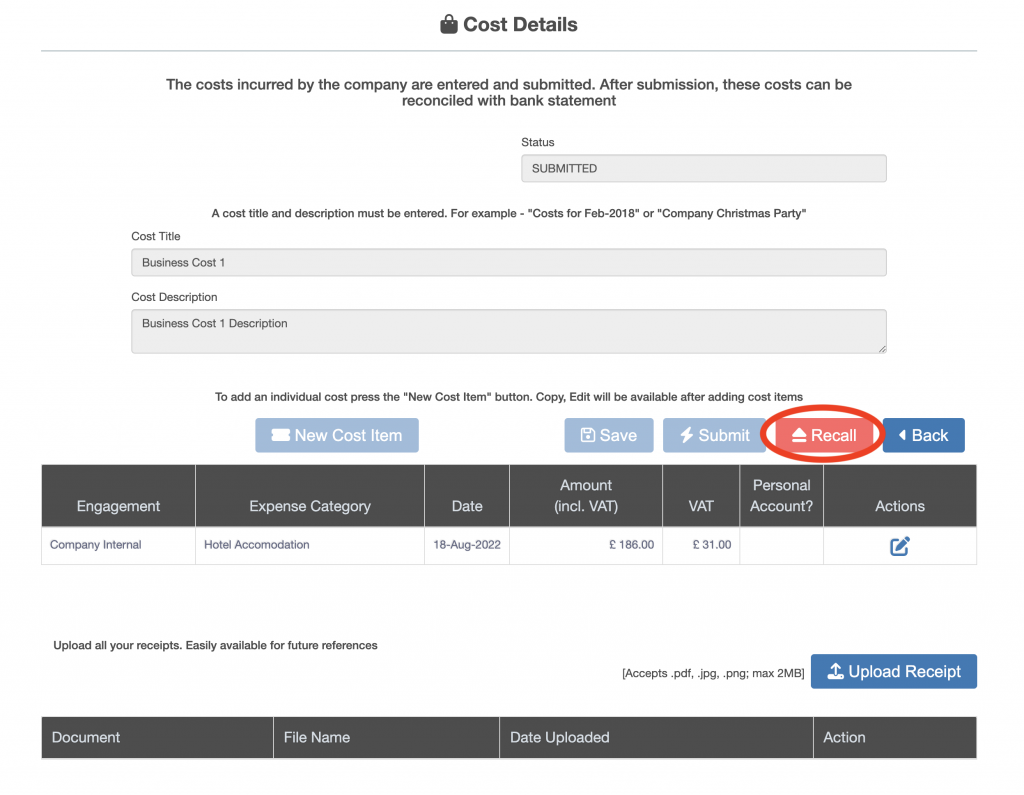Click the Personal Account? column header
This screenshot has height=795, width=1024.
pyautogui.click(x=781, y=496)
